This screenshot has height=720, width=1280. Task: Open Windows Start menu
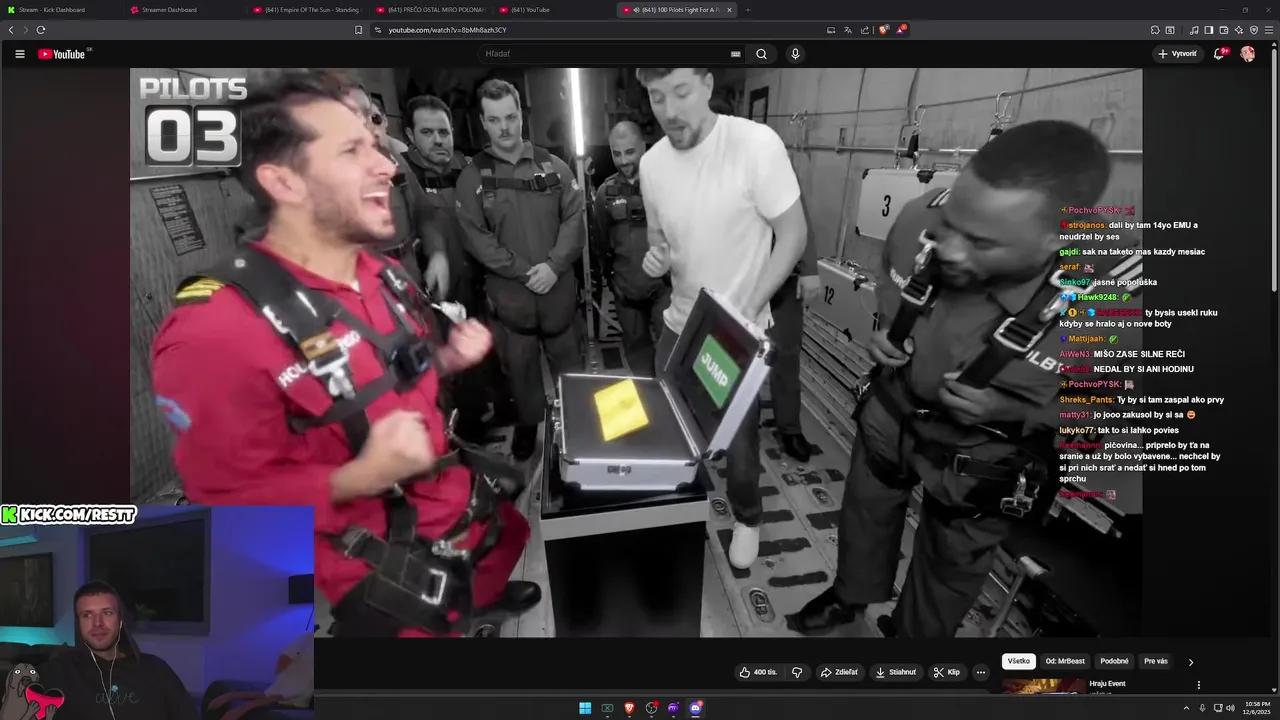(585, 708)
